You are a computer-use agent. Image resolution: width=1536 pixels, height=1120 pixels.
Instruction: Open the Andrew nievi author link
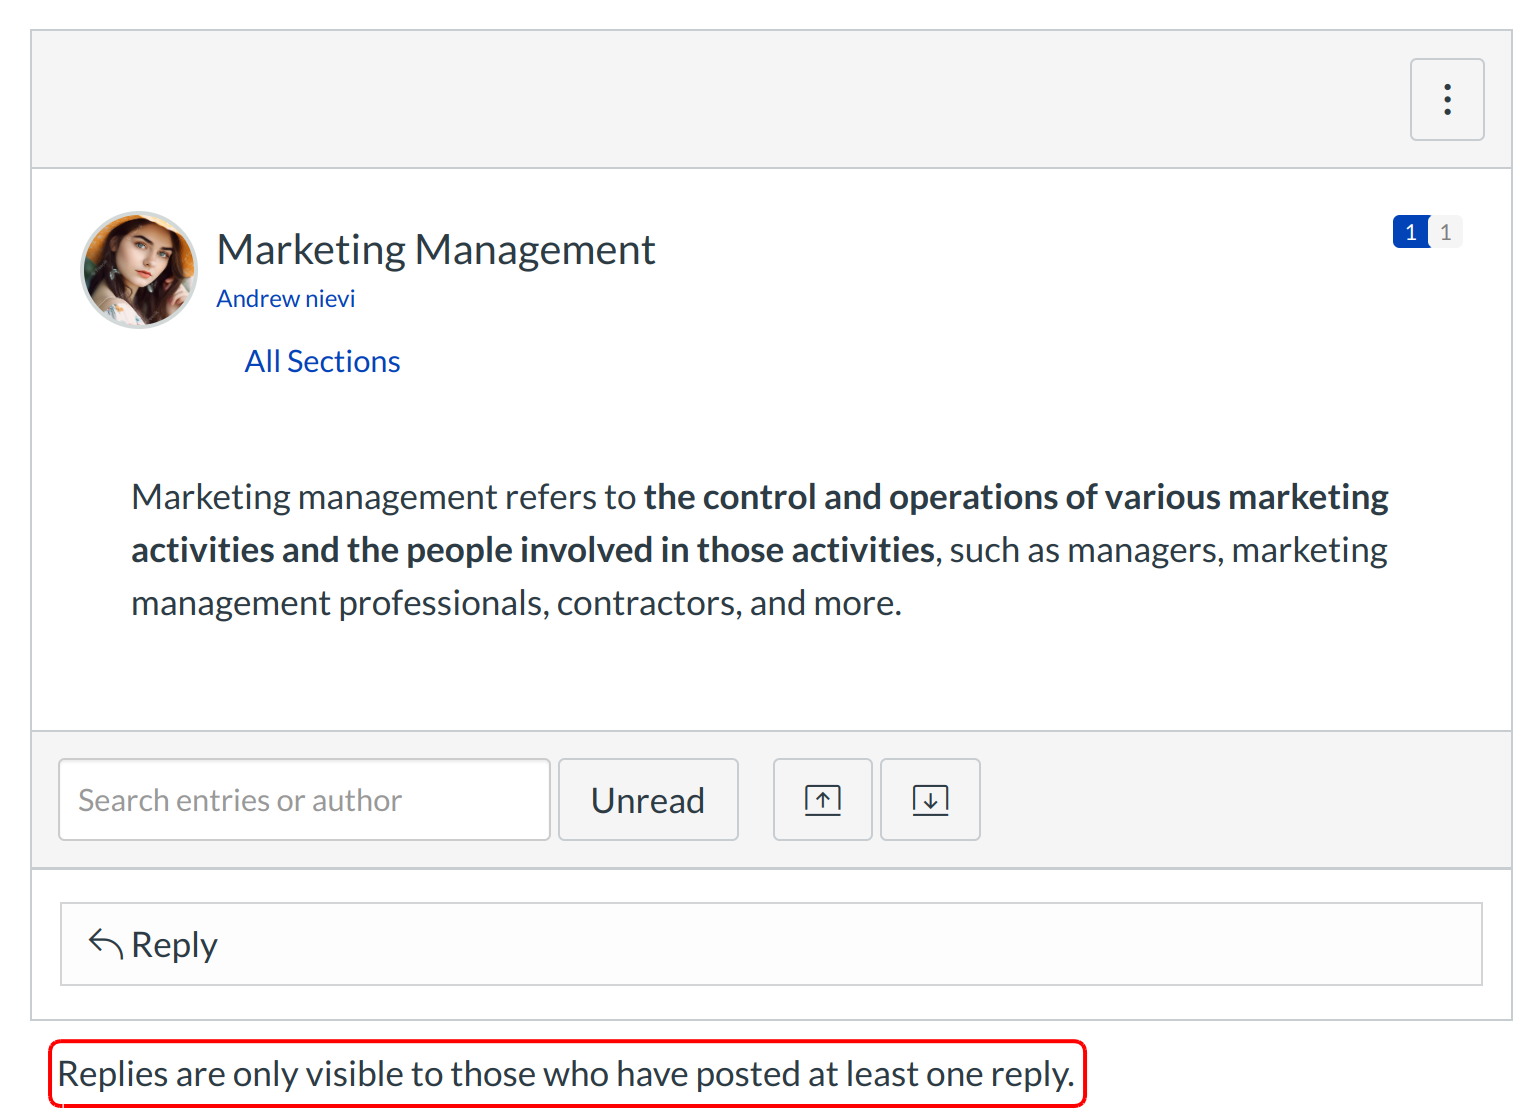coord(285,299)
